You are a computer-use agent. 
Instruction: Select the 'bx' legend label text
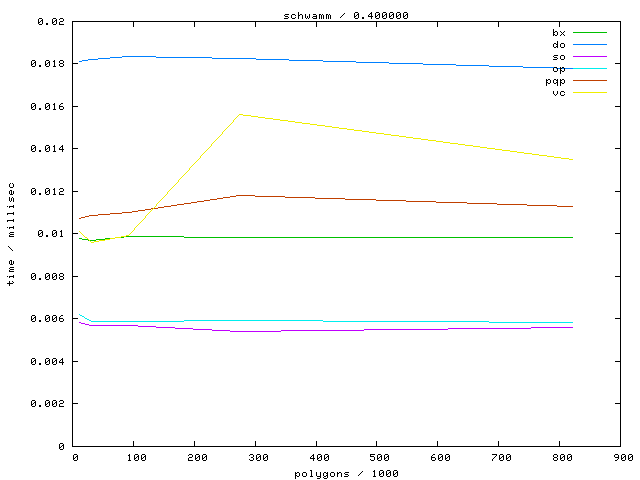tap(558, 33)
